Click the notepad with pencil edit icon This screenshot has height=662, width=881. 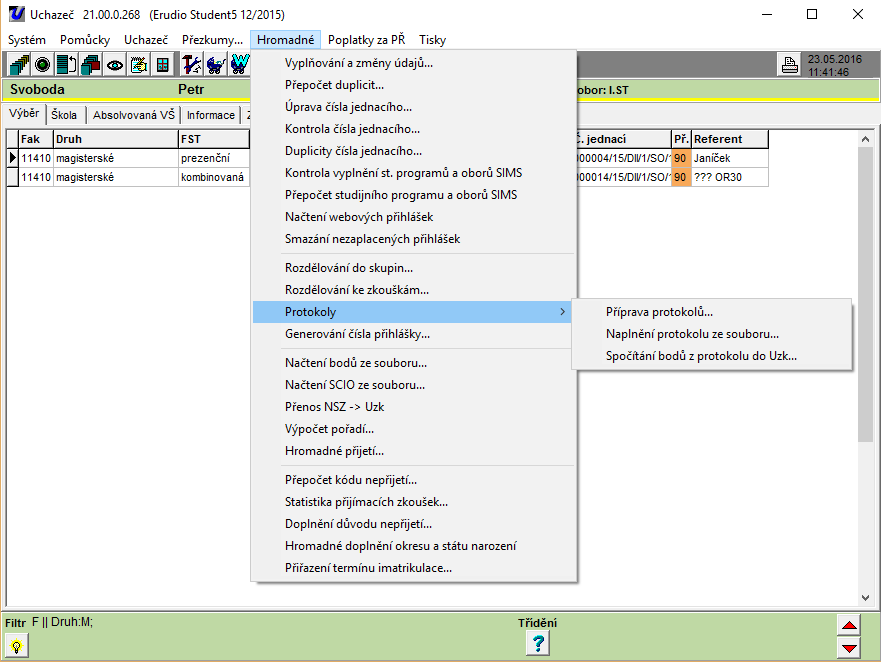tap(139, 65)
